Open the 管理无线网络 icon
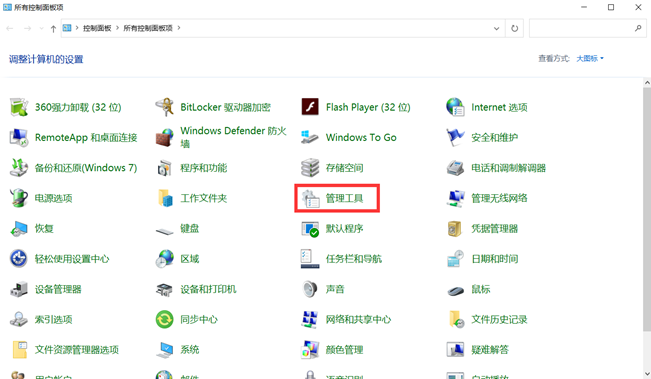 point(455,198)
